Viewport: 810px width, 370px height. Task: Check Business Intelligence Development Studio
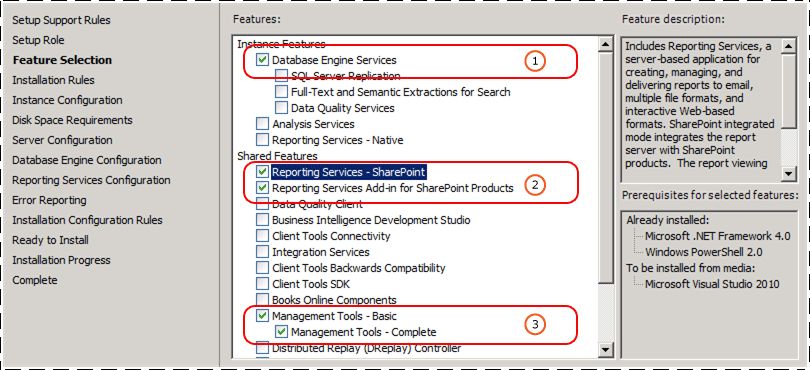pos(262,220)
